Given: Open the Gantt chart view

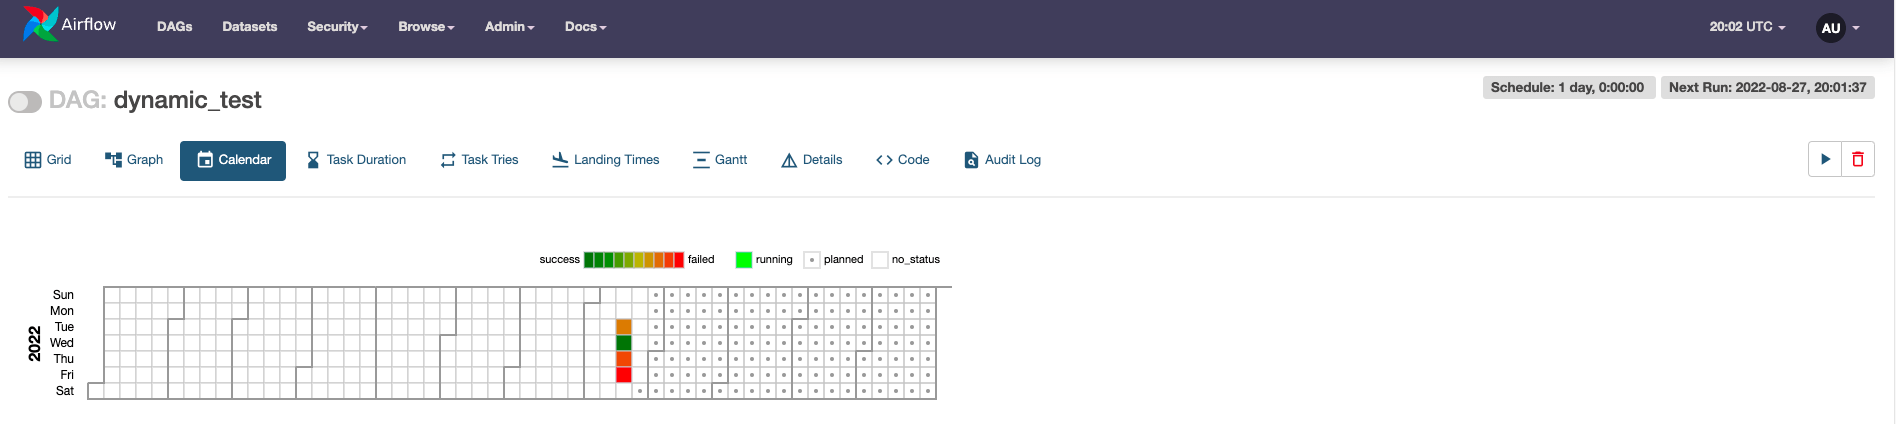Looking at the screenshot, I should click(x=720, y=160).
